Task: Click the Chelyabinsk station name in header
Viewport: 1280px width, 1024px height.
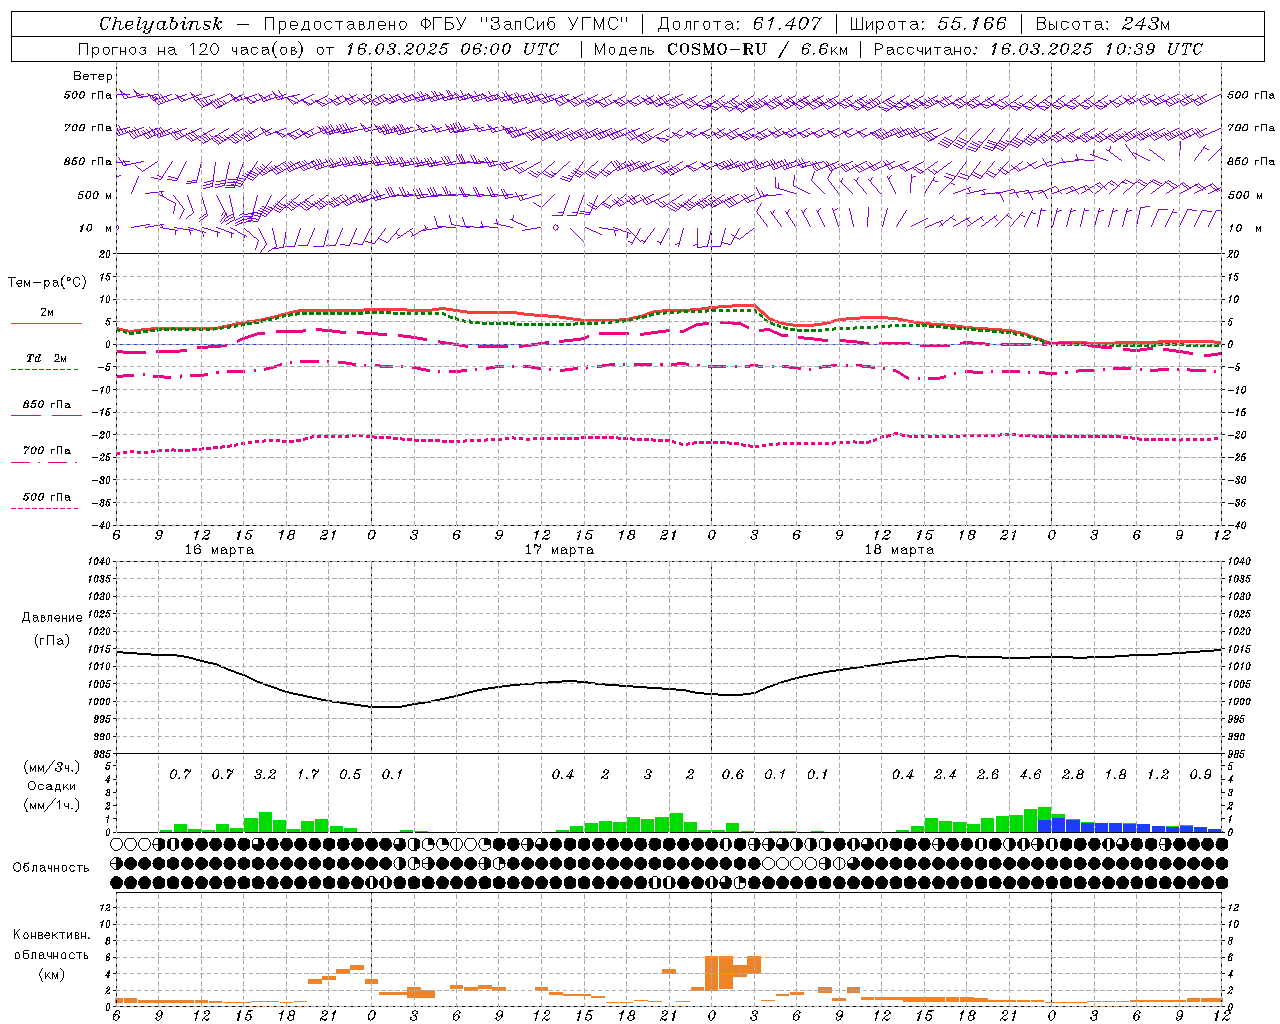Action: (160, 24)
